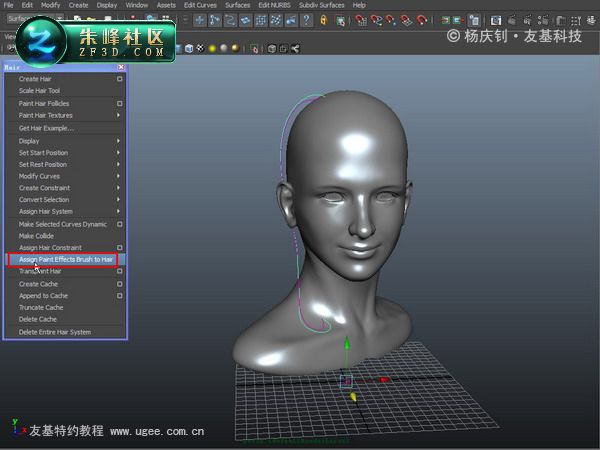Enable snap to points magnet
Viewport: 600px width, 450px height.
tap(391, 20)
